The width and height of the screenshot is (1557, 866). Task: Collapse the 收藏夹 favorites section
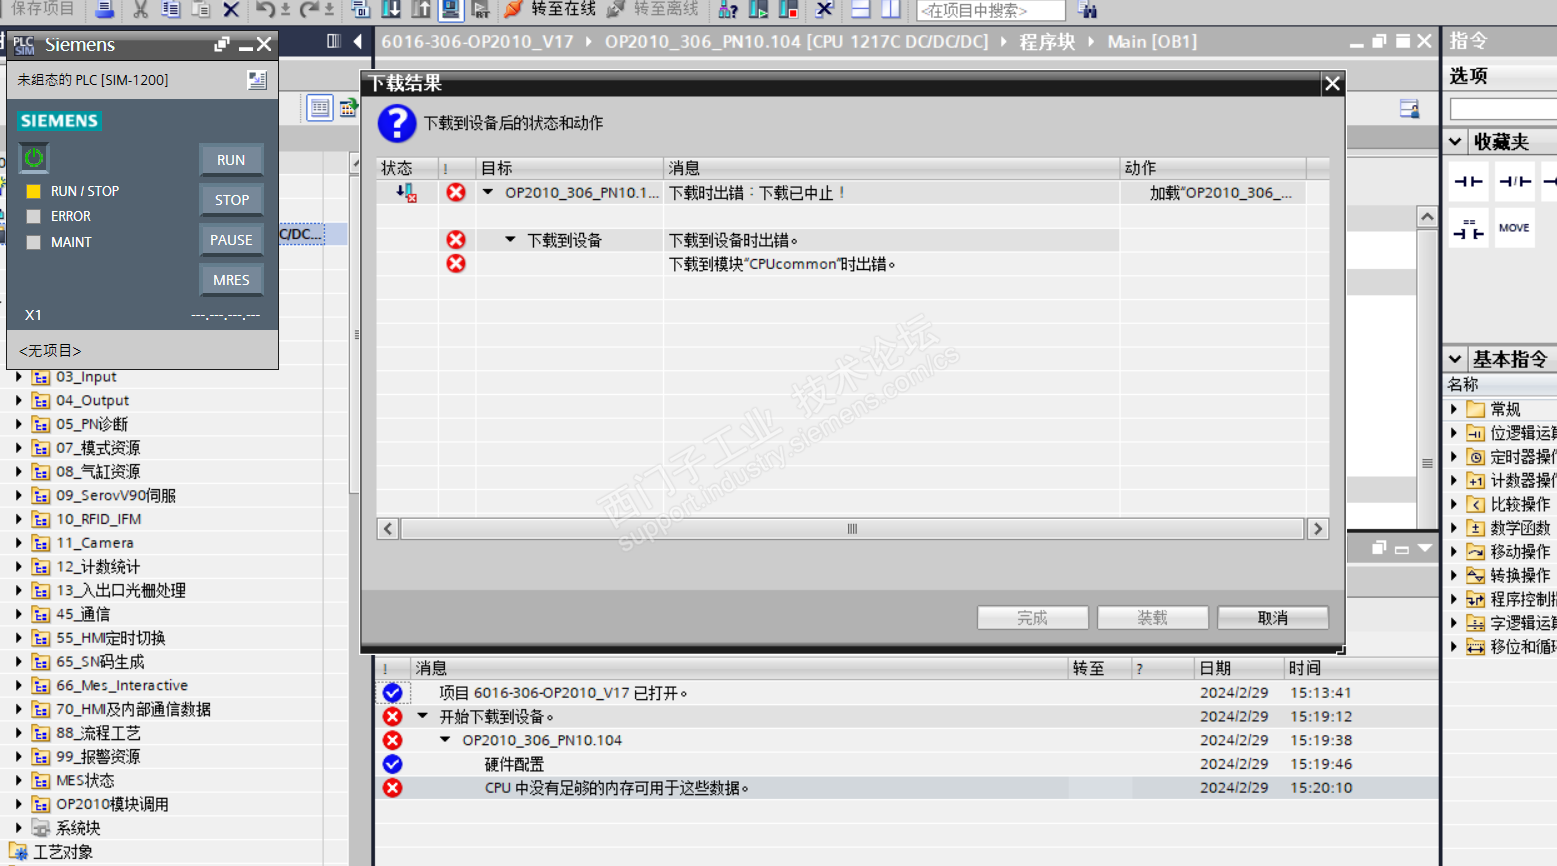1455,142
